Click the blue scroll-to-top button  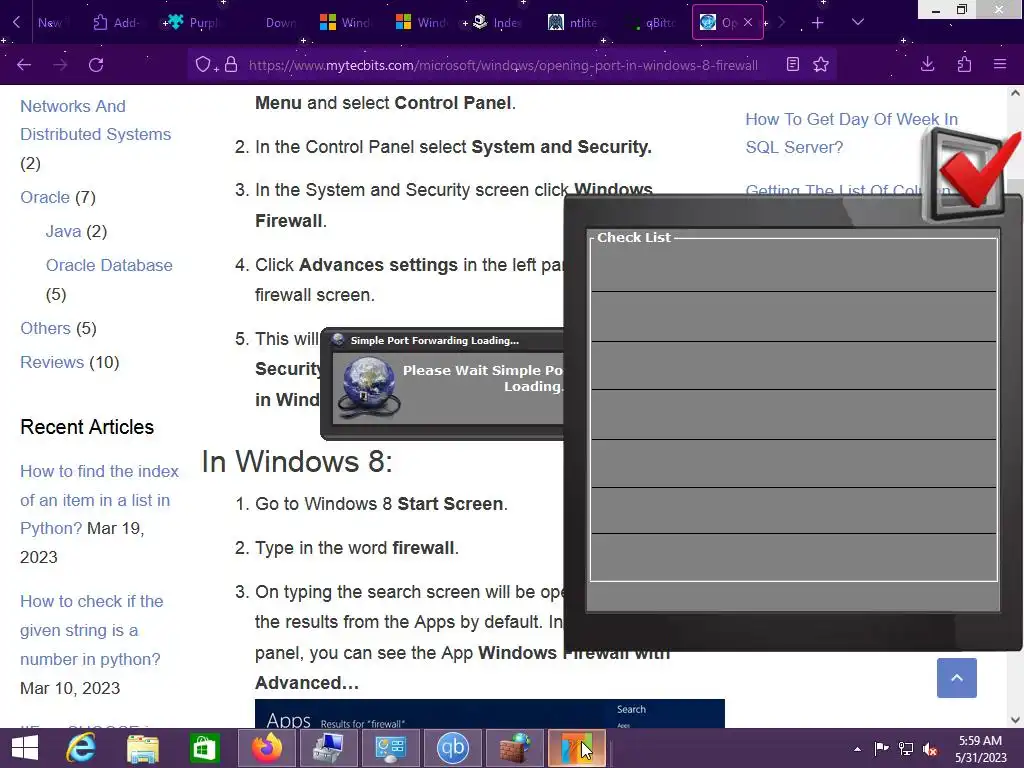(957, 678)
